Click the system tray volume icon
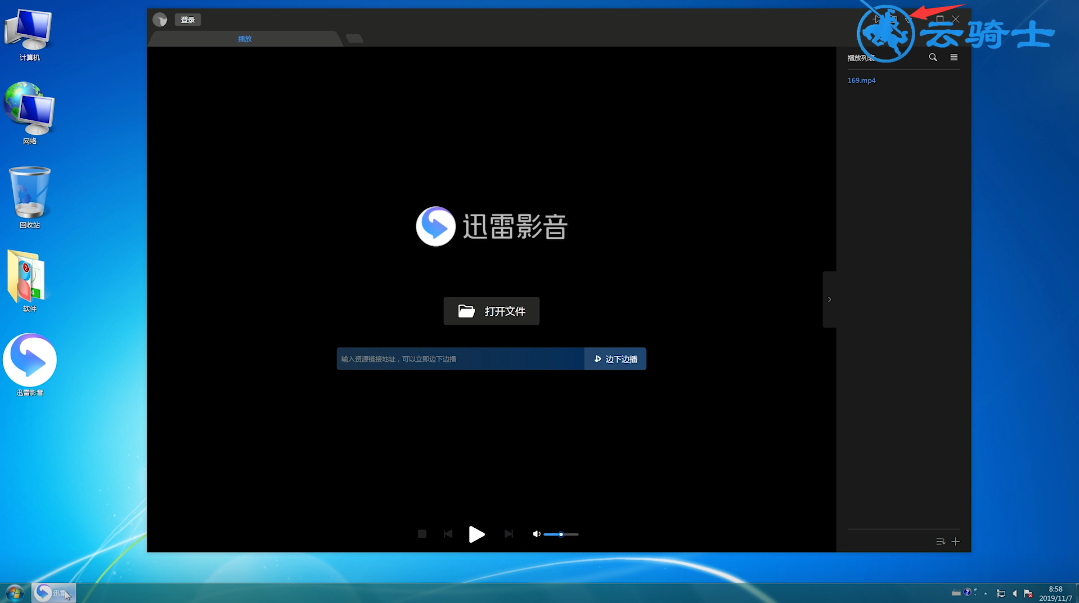 tap(1014, 593)
